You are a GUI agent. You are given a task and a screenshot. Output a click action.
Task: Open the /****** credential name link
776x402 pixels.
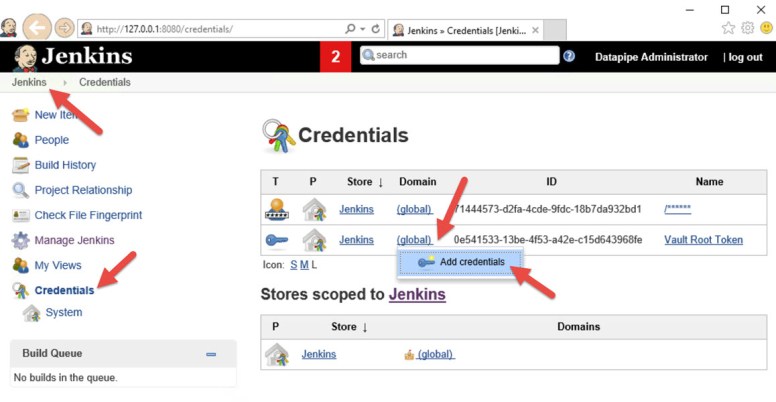click(678, 209)
